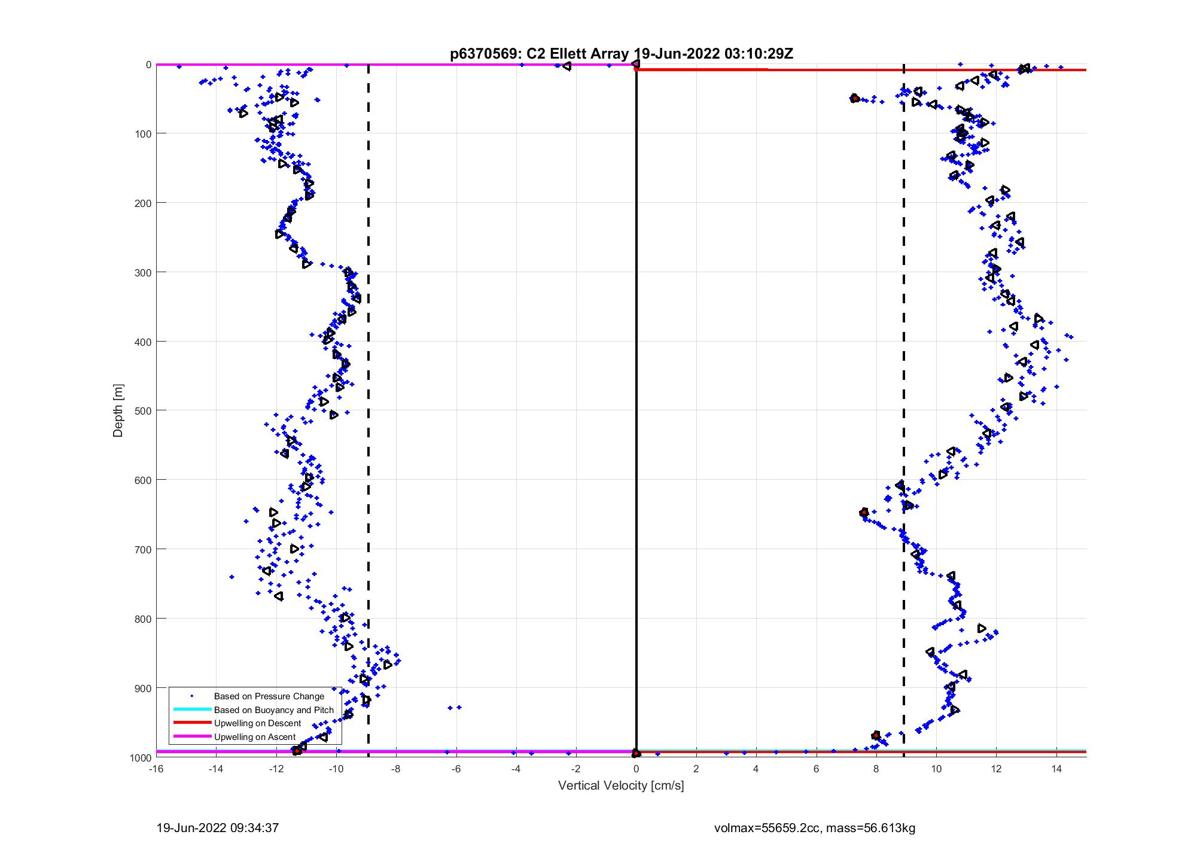
Task: Click depth-axis tick label '600'
Action: [x=142, y=480]
